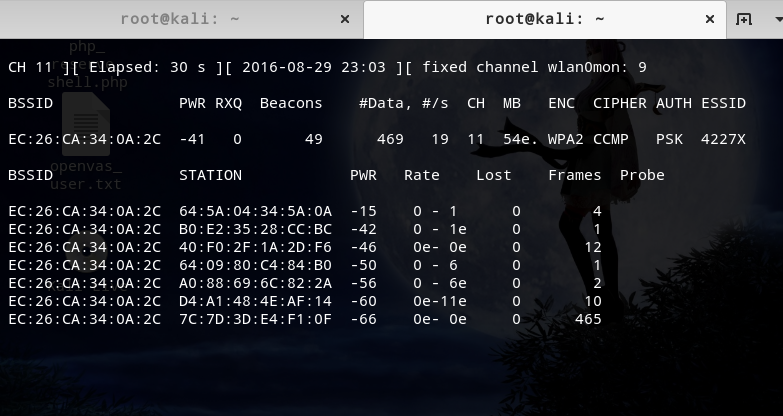
Task: Select the active second root@kali tab
Action: point(544,19)
